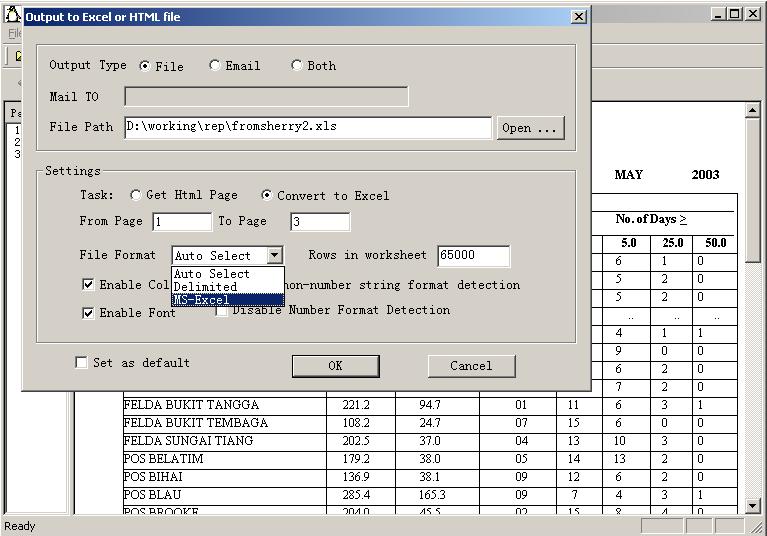Pick MS-Excel in the format list
This screenshot has height=536, width=767.
(227, 299)
